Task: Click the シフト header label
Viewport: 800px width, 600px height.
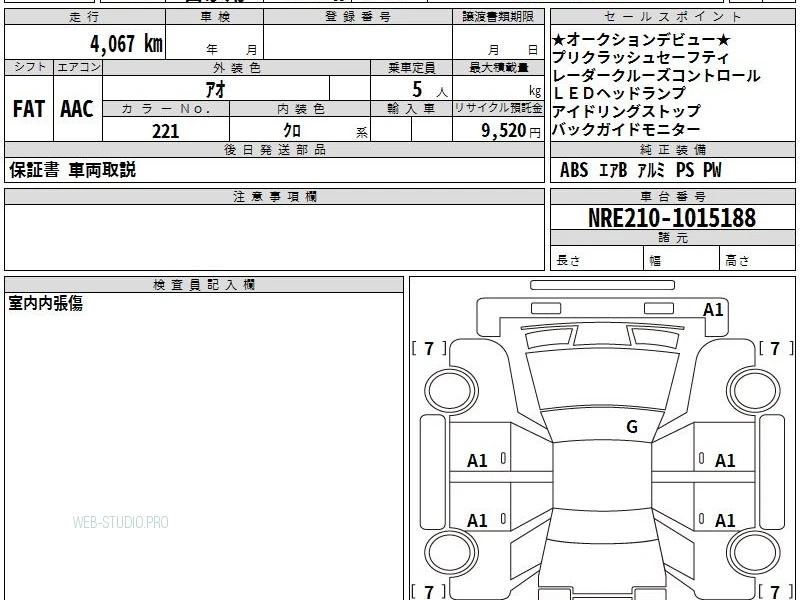Action: pos(30,67)
